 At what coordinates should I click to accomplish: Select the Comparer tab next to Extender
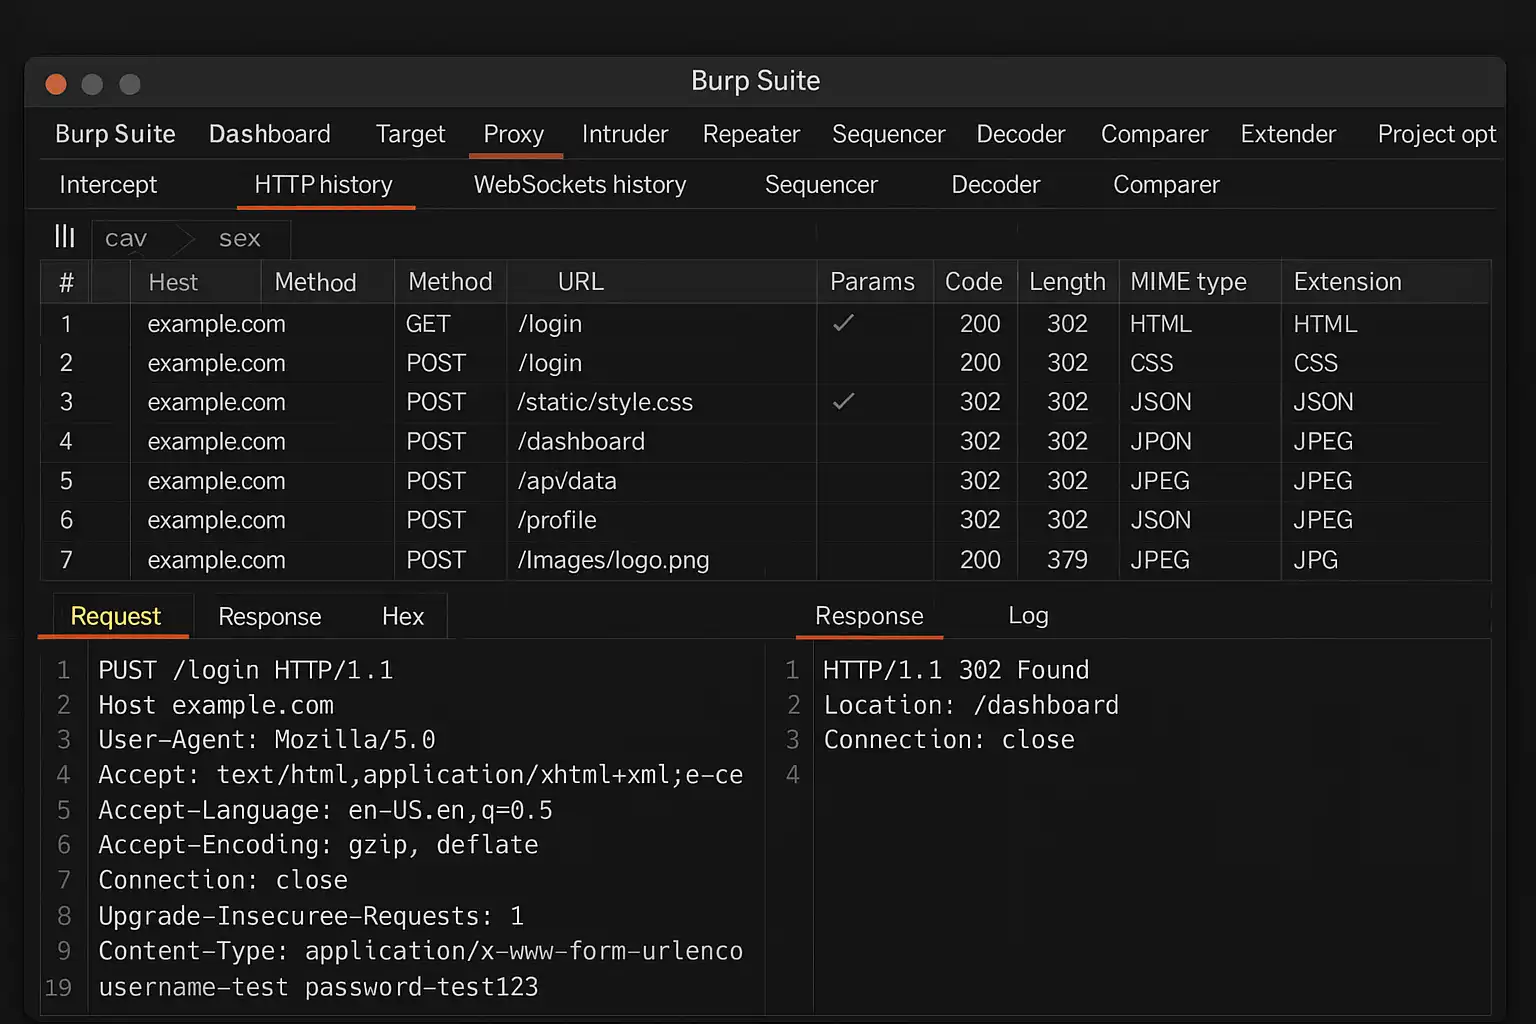[x=1154, y=134]
